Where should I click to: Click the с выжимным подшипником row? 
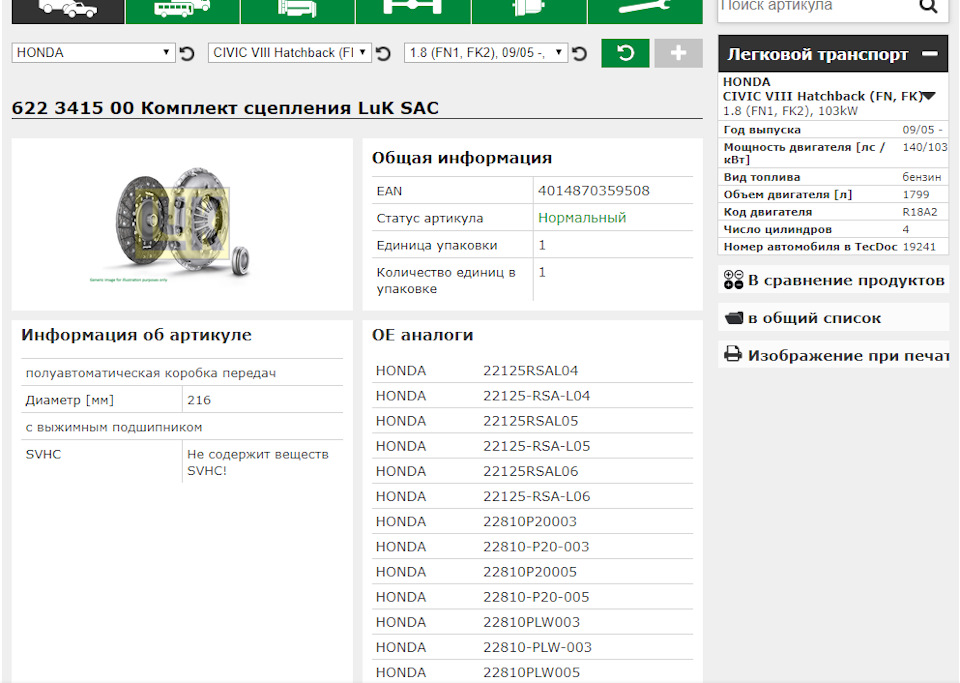pyautogui.click(x=182, y=427)
